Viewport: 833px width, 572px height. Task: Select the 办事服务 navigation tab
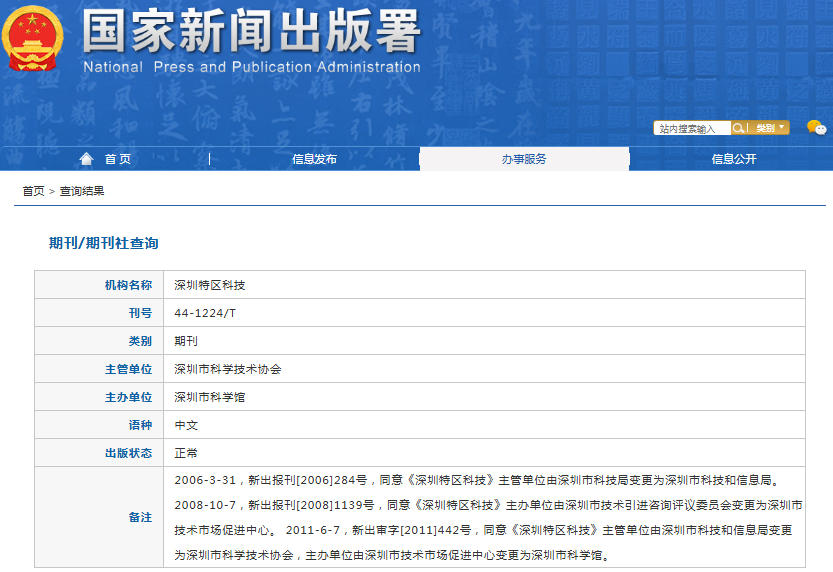pos(524,159)
